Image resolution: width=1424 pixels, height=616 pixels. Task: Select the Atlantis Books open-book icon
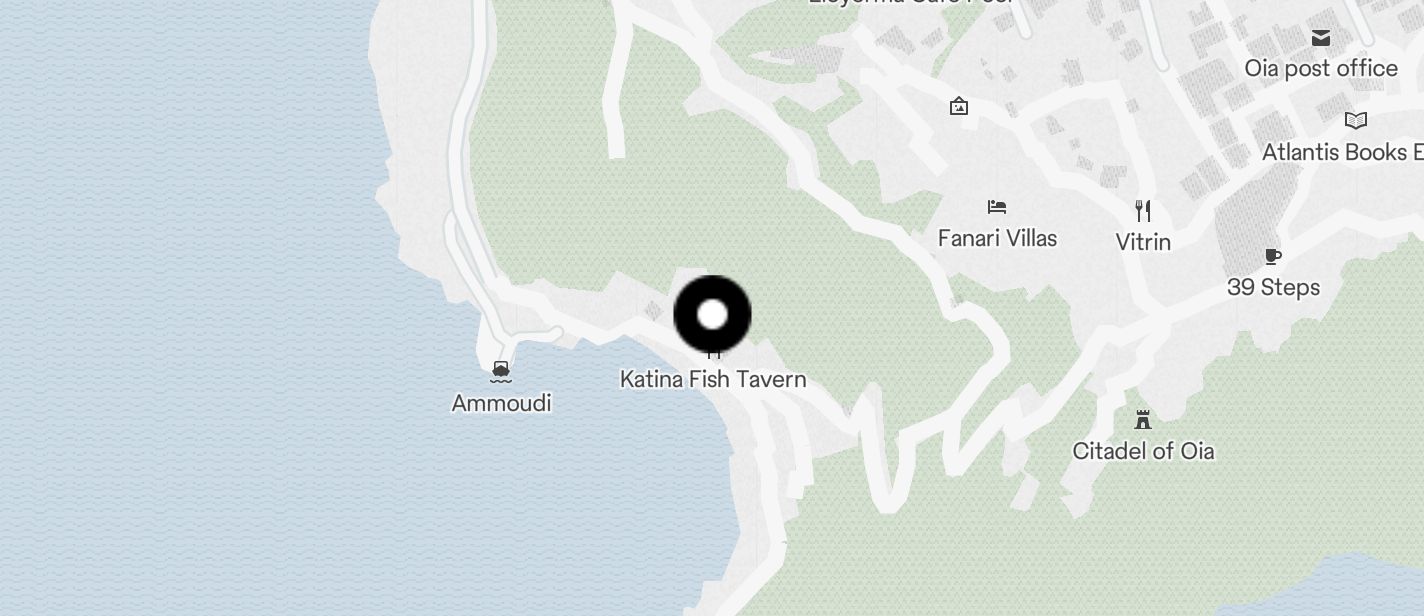1356,121
